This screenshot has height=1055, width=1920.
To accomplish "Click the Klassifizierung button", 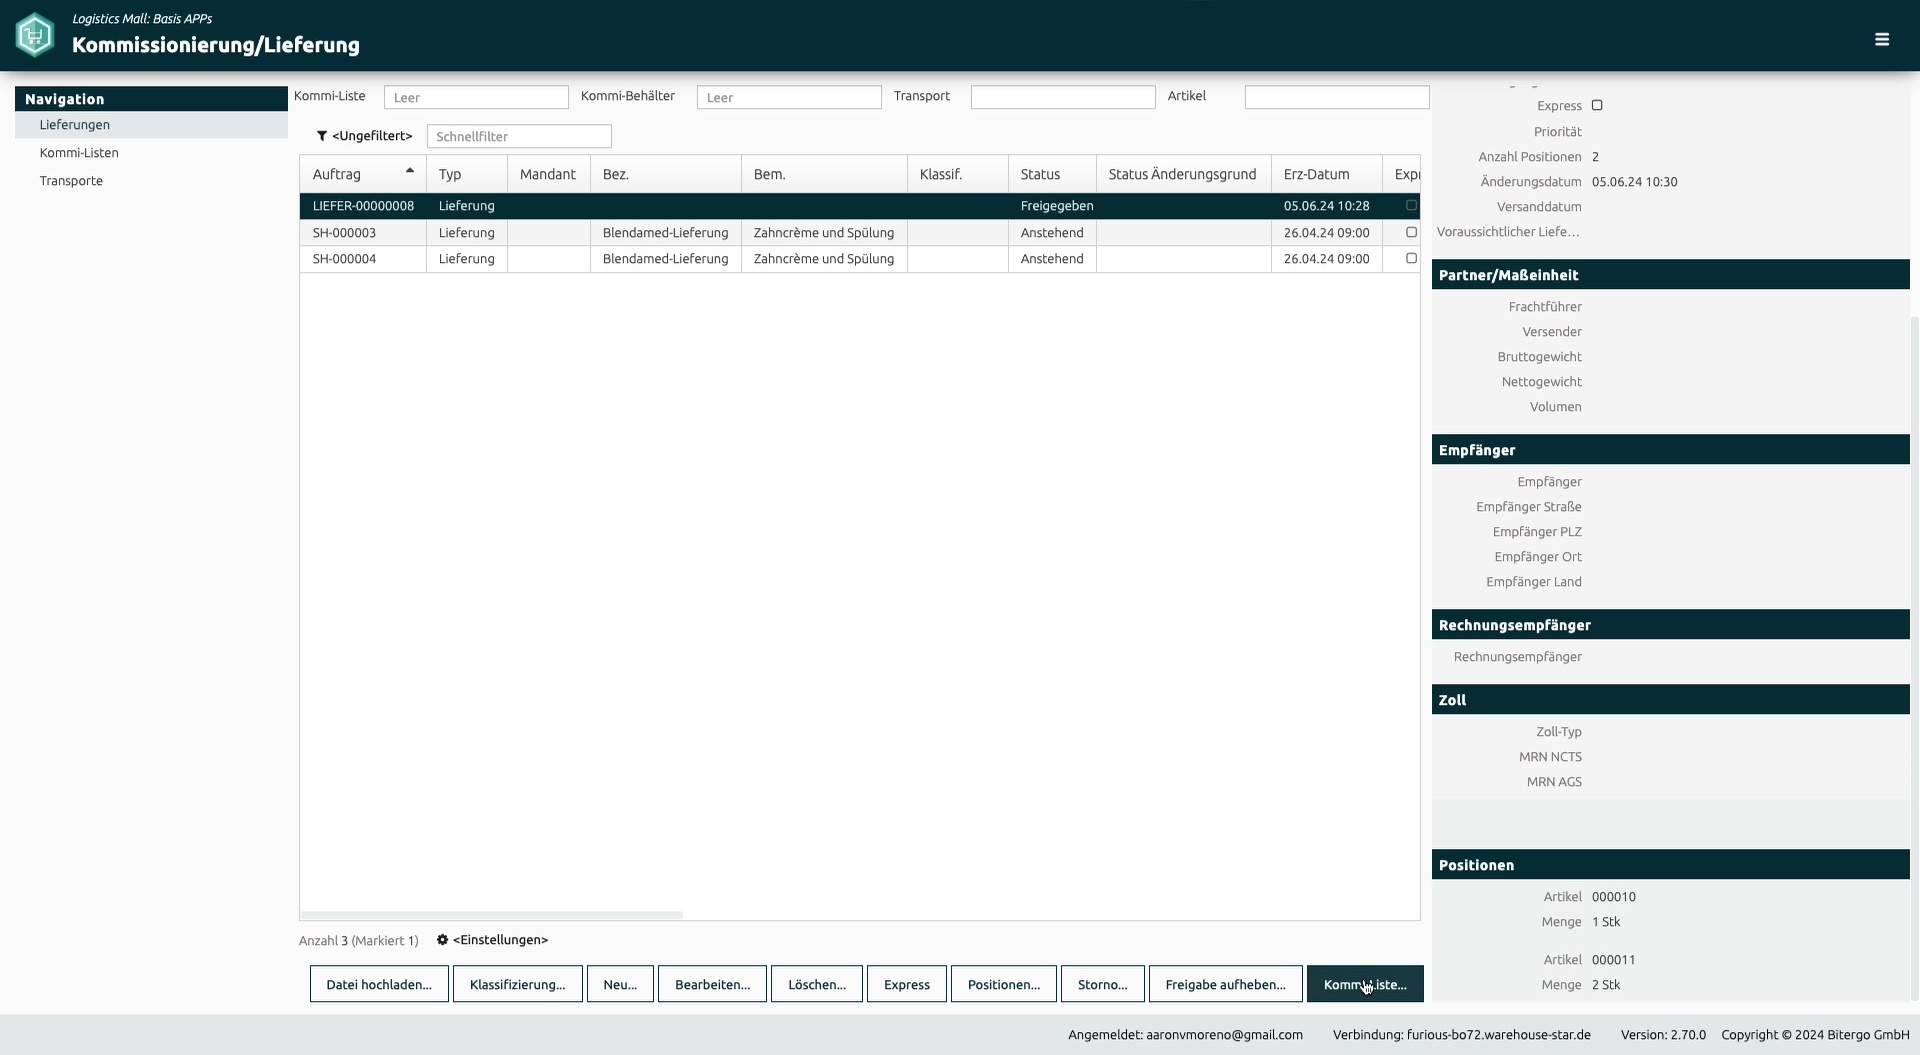I will [517, 984].
